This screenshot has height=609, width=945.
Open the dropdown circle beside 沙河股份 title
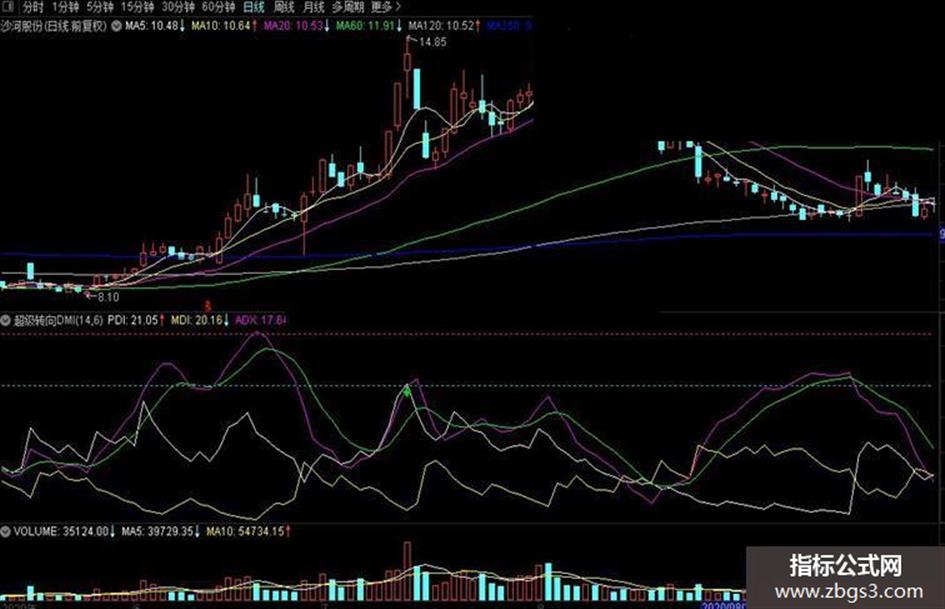(x=116, y=26)
